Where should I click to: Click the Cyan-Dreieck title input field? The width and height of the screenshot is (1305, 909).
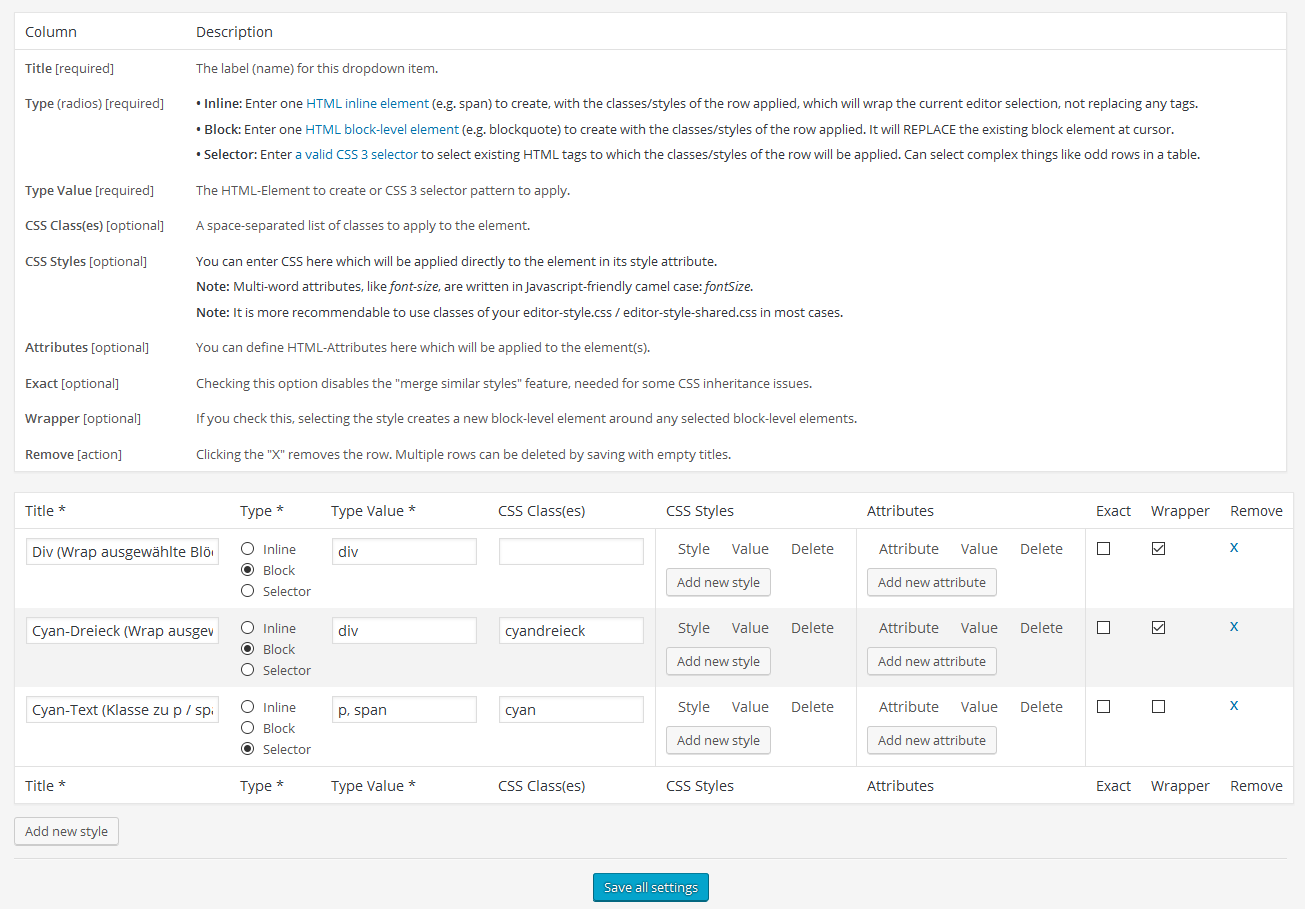point(122,631)
